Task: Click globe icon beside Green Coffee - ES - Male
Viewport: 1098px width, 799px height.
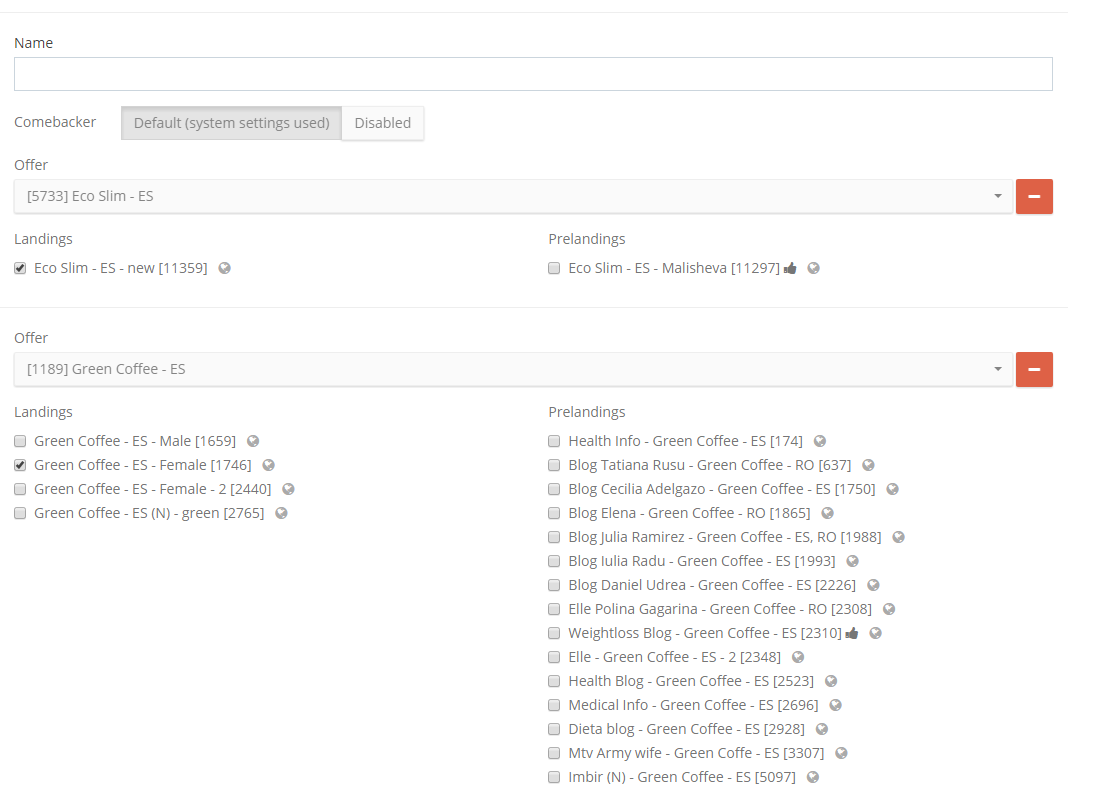Action: [x=252, y=440]
